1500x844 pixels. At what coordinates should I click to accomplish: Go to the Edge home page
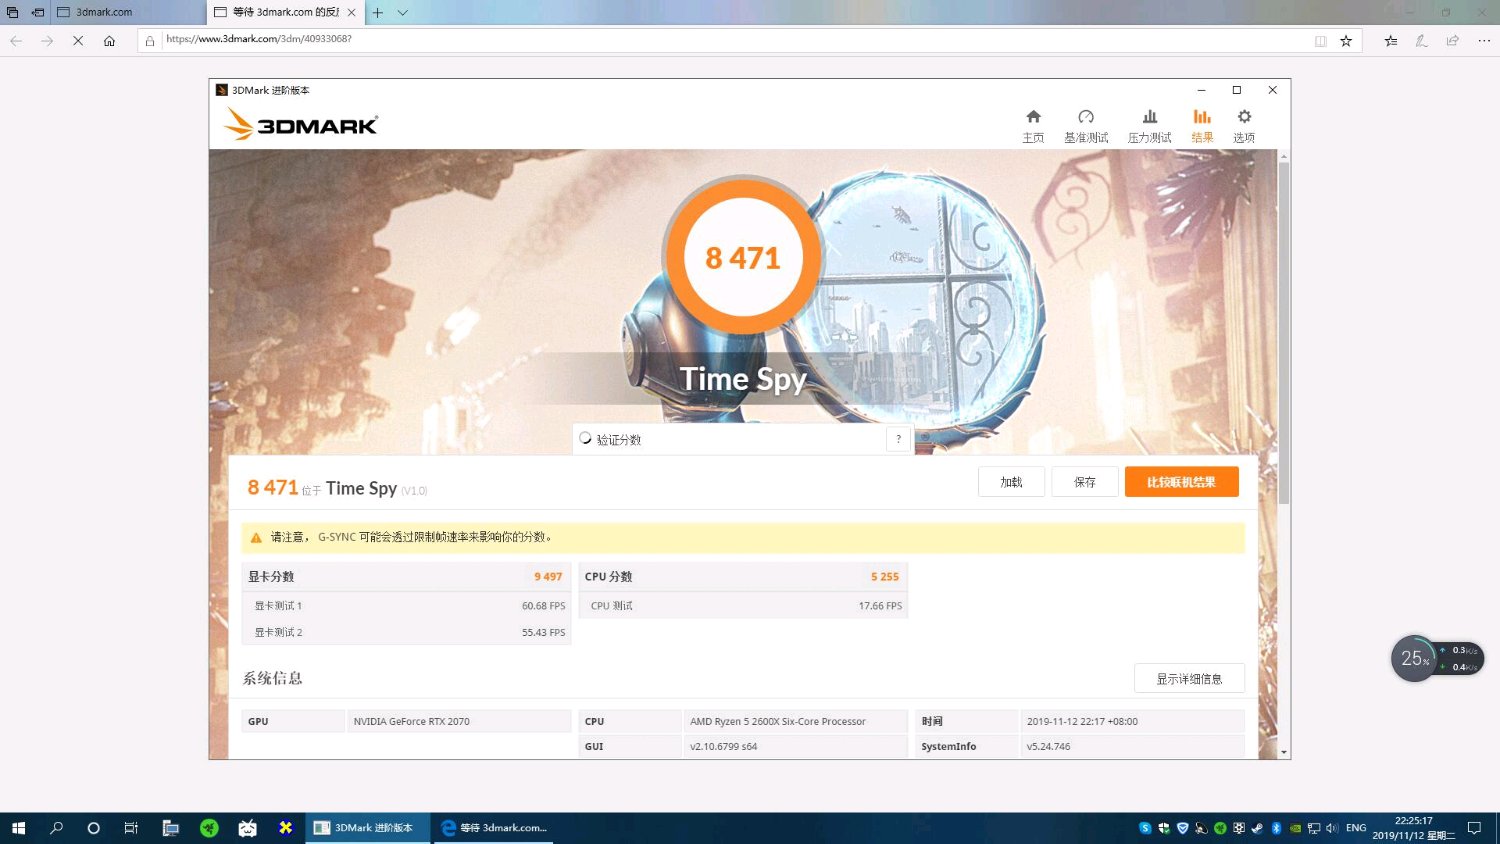[x=109, y=41]
